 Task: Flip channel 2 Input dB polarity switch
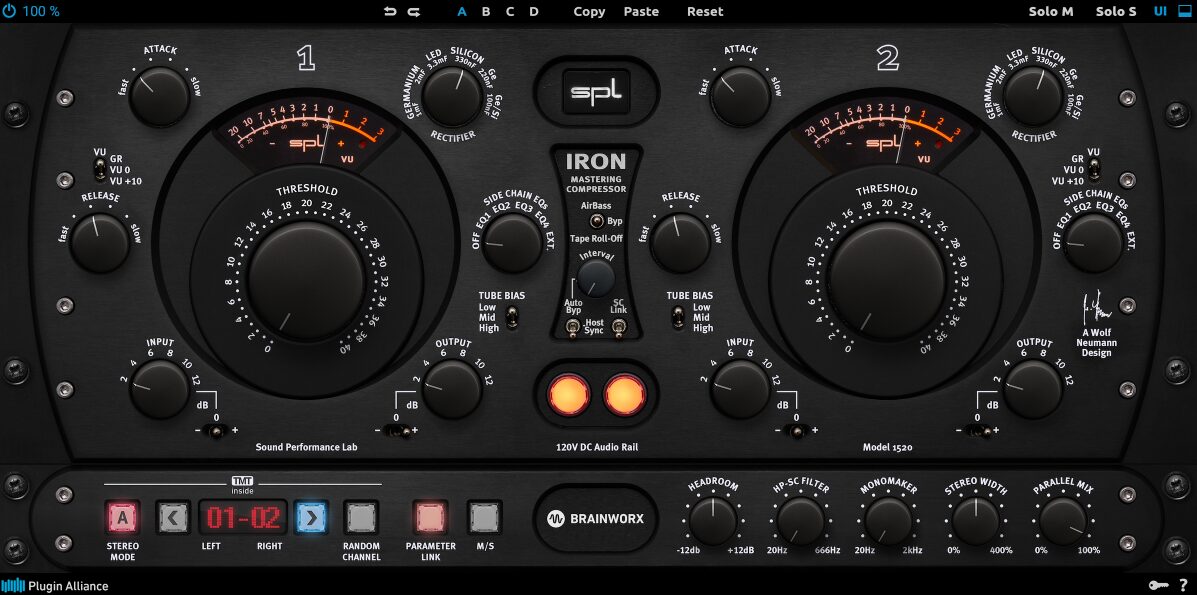[x=797, y=432]
